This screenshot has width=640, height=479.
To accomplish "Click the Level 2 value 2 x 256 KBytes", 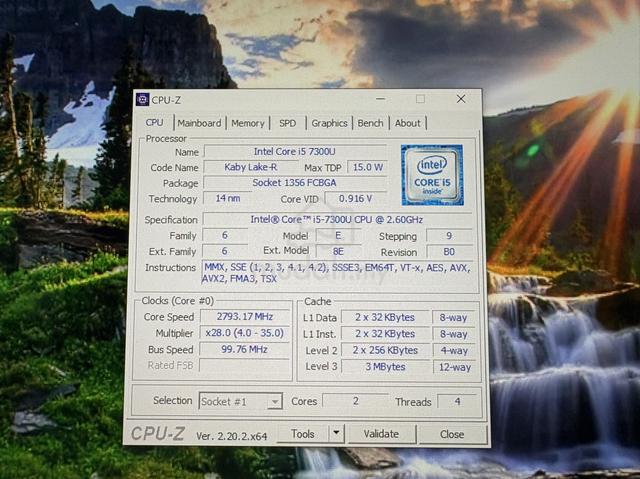I will pyautogui.click(x=385, y=350).
